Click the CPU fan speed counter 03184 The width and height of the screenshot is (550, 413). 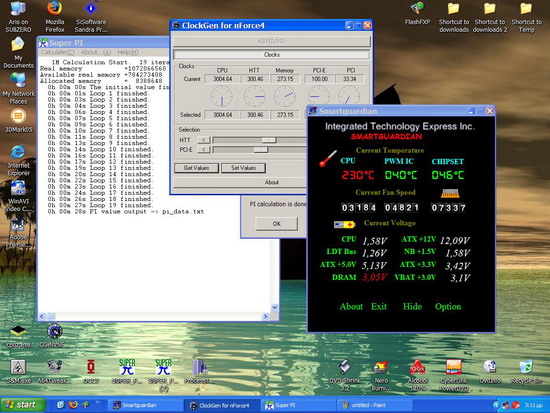[358, 208]
